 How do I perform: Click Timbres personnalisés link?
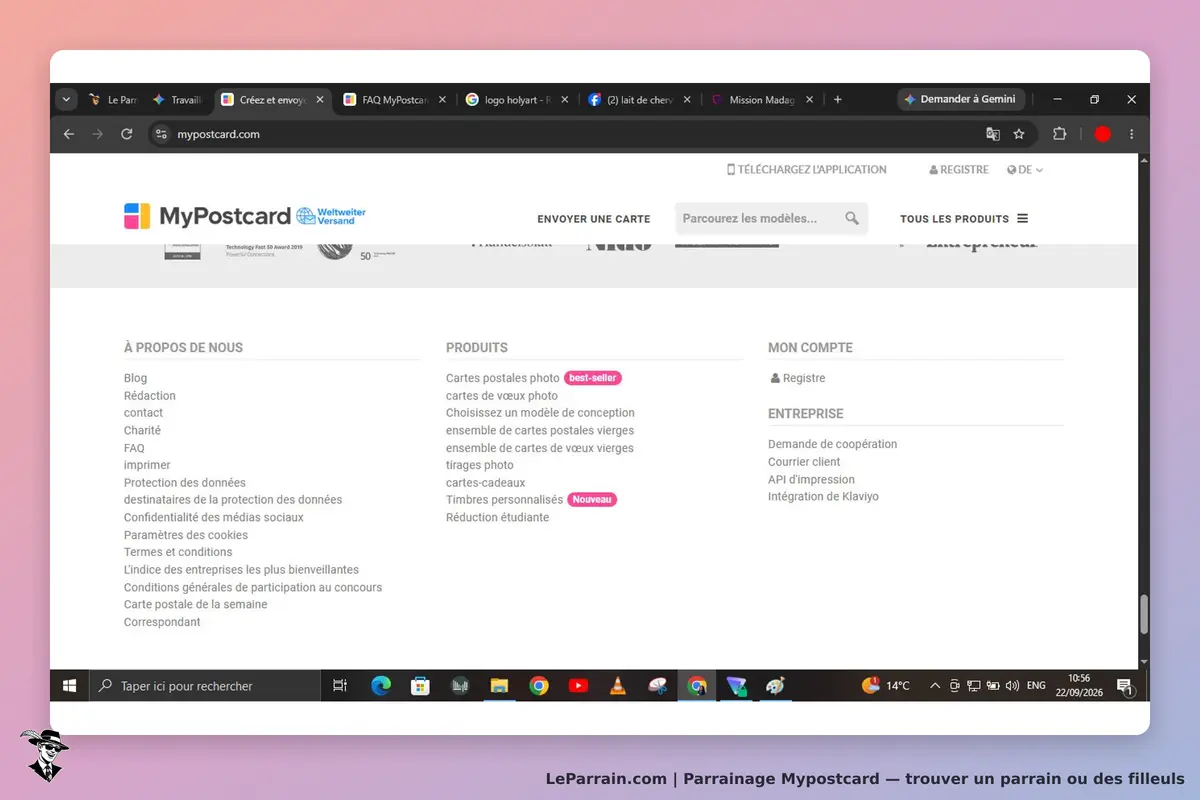504,500
